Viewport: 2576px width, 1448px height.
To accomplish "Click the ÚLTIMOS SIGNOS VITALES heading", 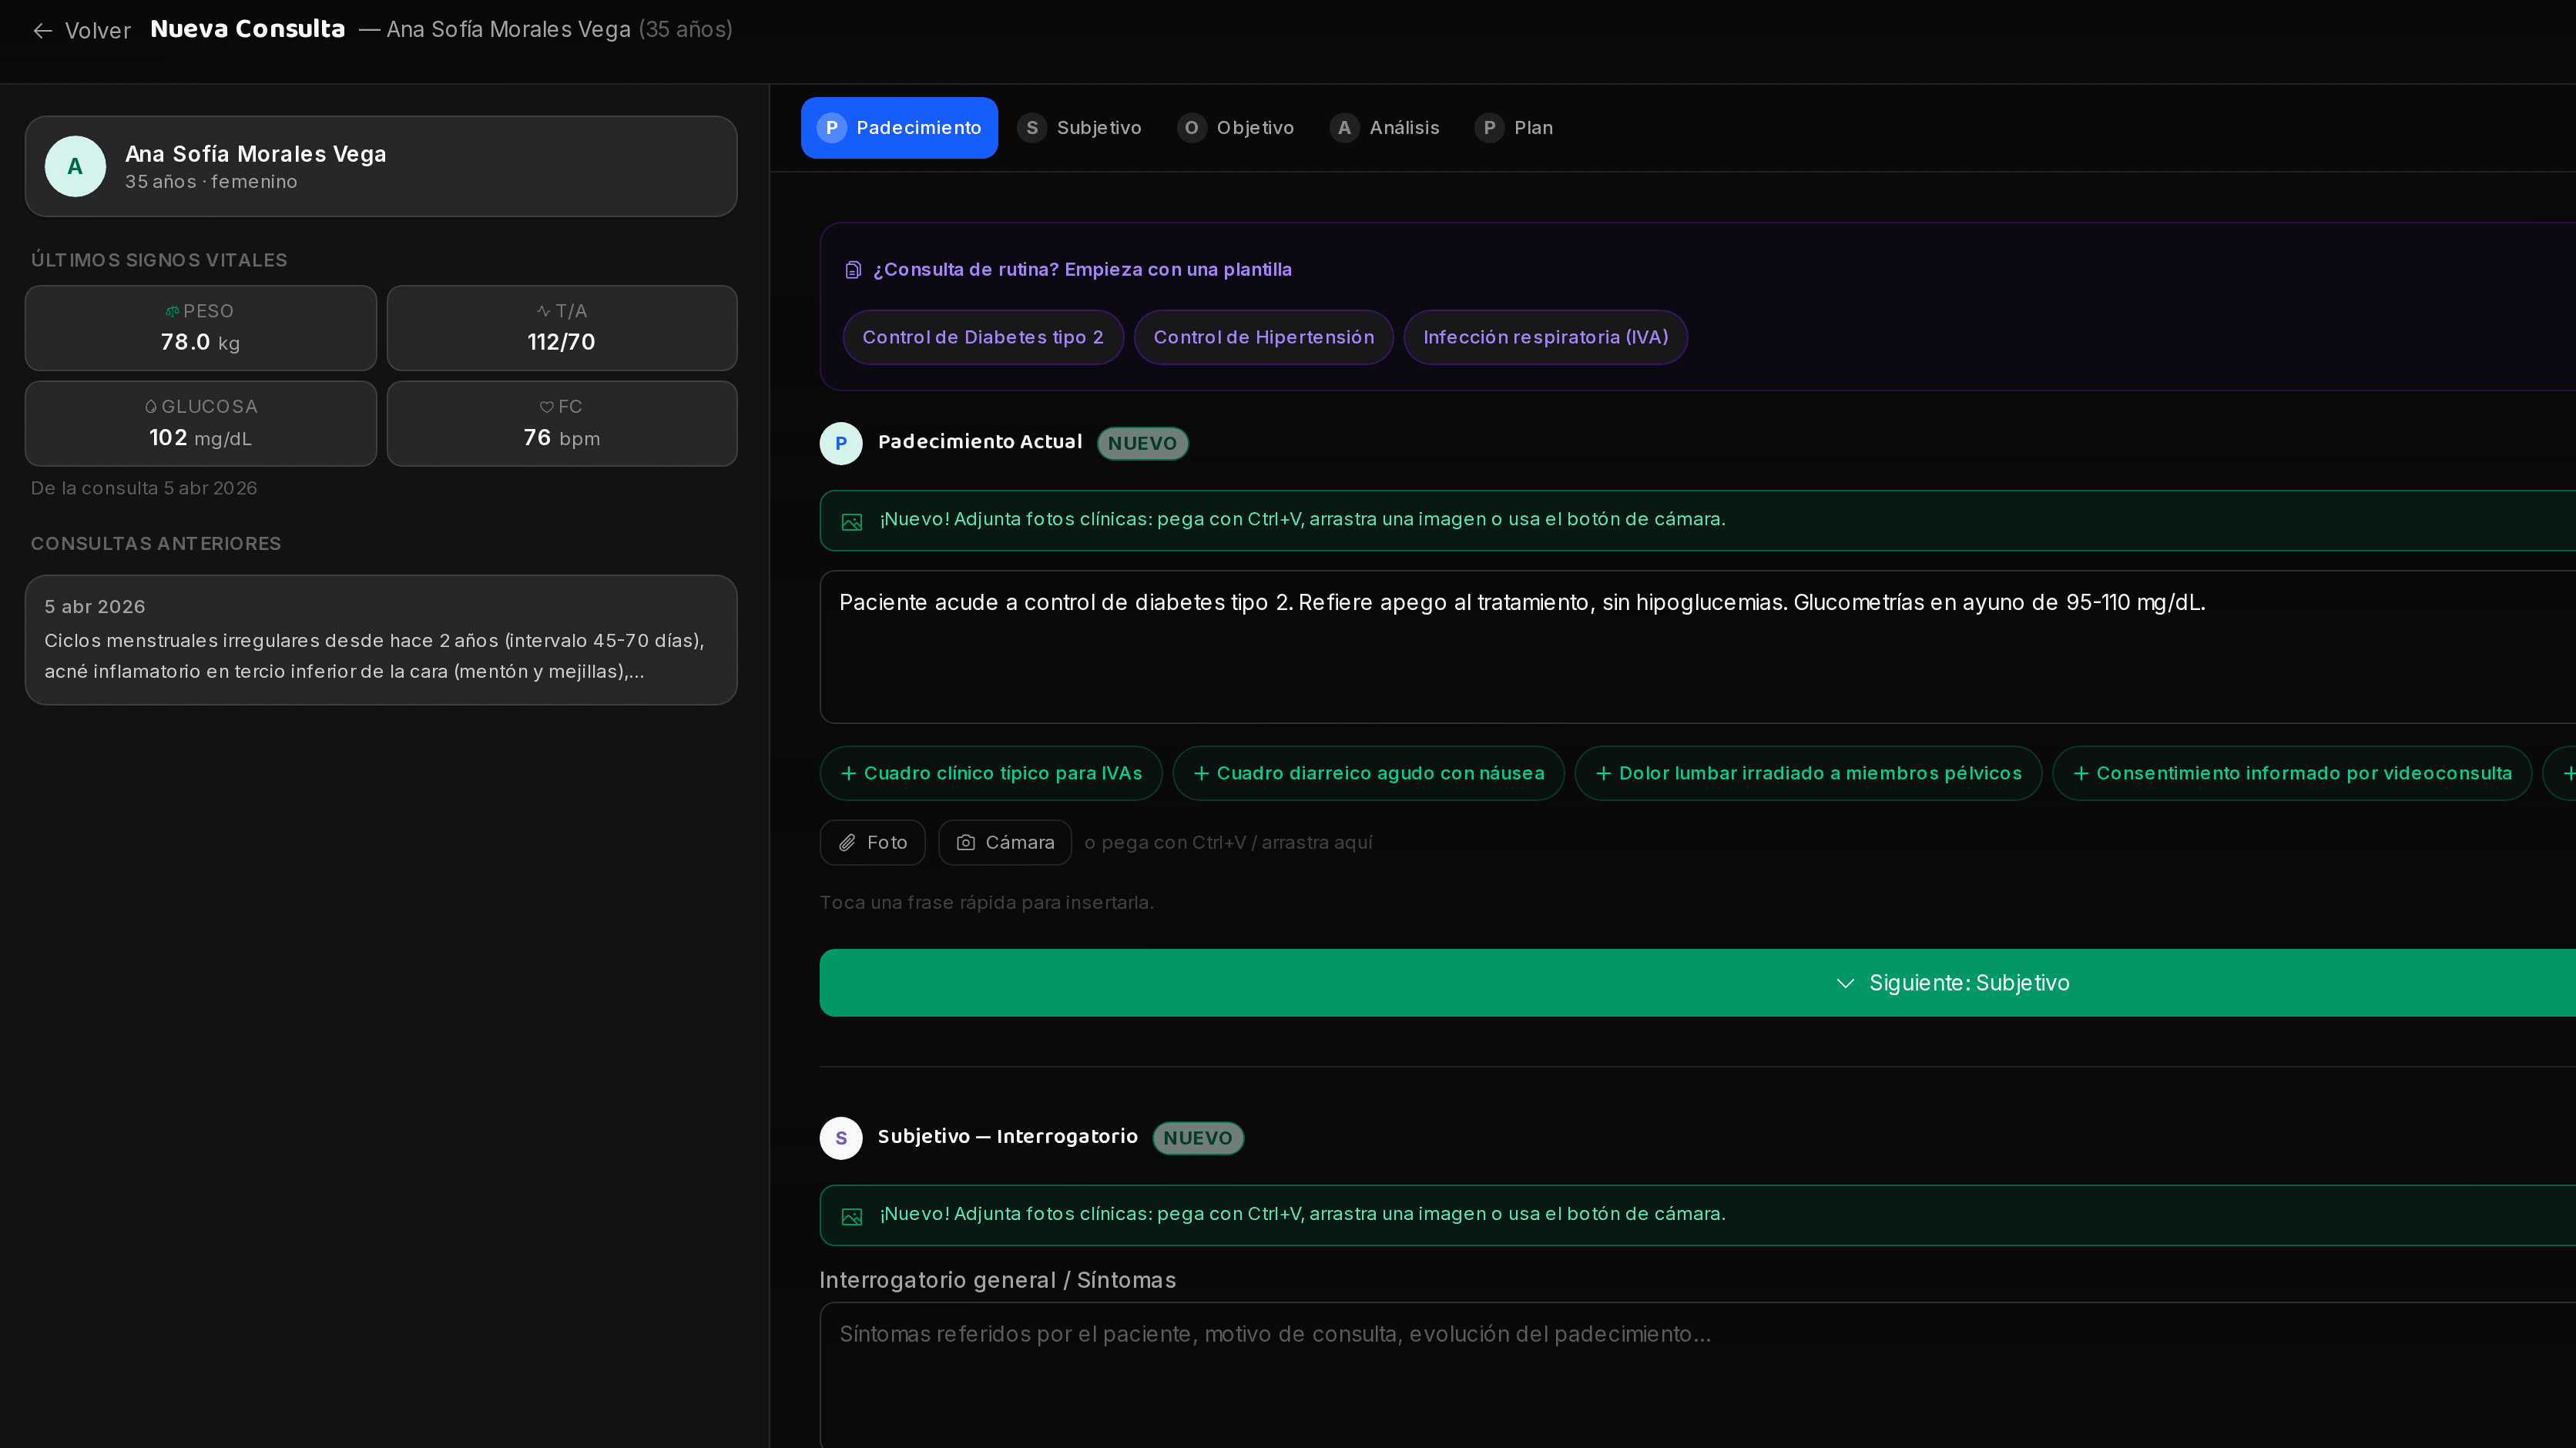I will (x=159, y=260).
